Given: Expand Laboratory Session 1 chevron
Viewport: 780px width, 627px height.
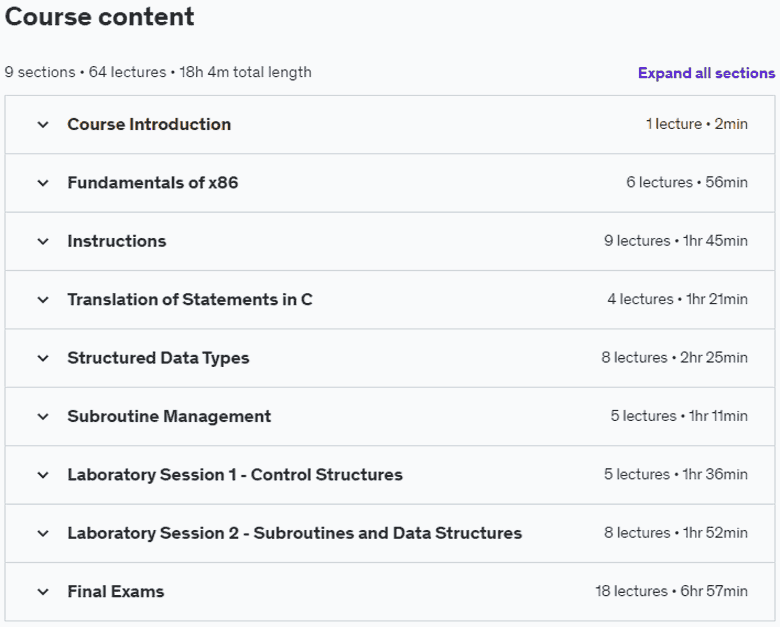Looking at the screenshot, I should click(43, 475).
